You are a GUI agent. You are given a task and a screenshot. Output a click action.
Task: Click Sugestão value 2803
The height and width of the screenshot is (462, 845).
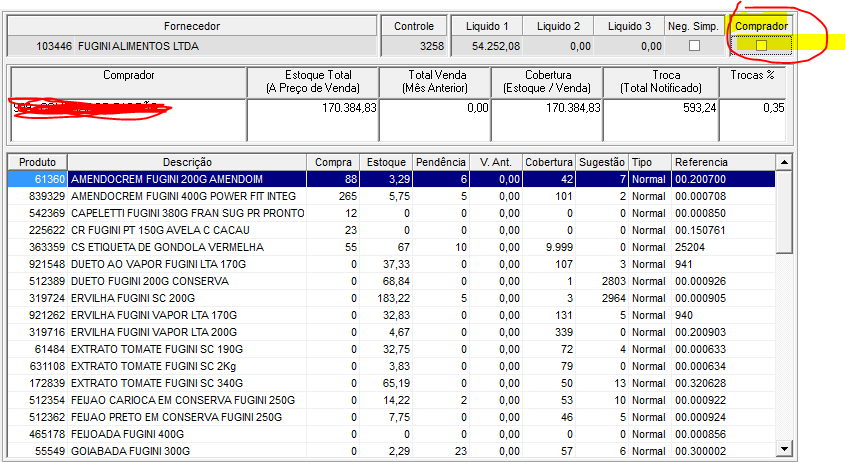(x=613, y=281)
